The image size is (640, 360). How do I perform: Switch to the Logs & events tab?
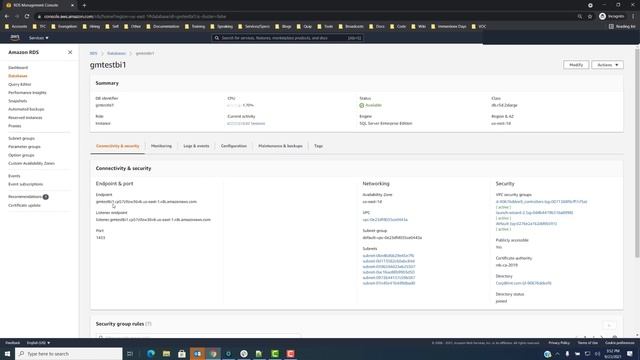pyautogui.click(x=196, y=146)
